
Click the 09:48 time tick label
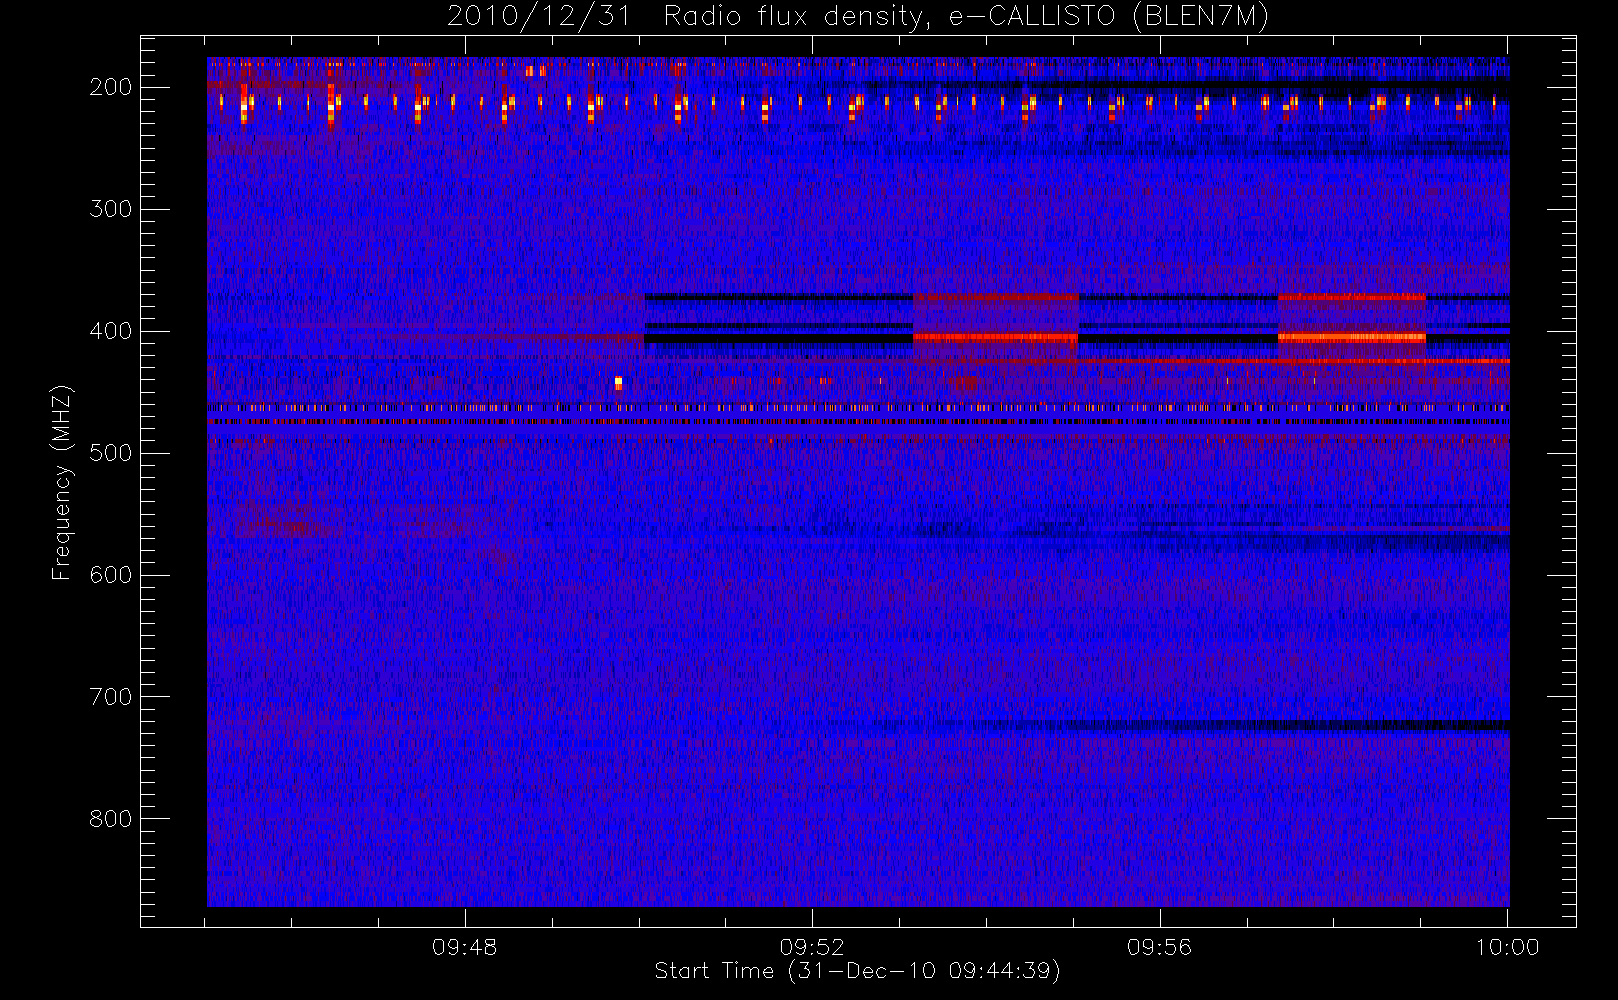pyautogui.click(x=465, y=947)
